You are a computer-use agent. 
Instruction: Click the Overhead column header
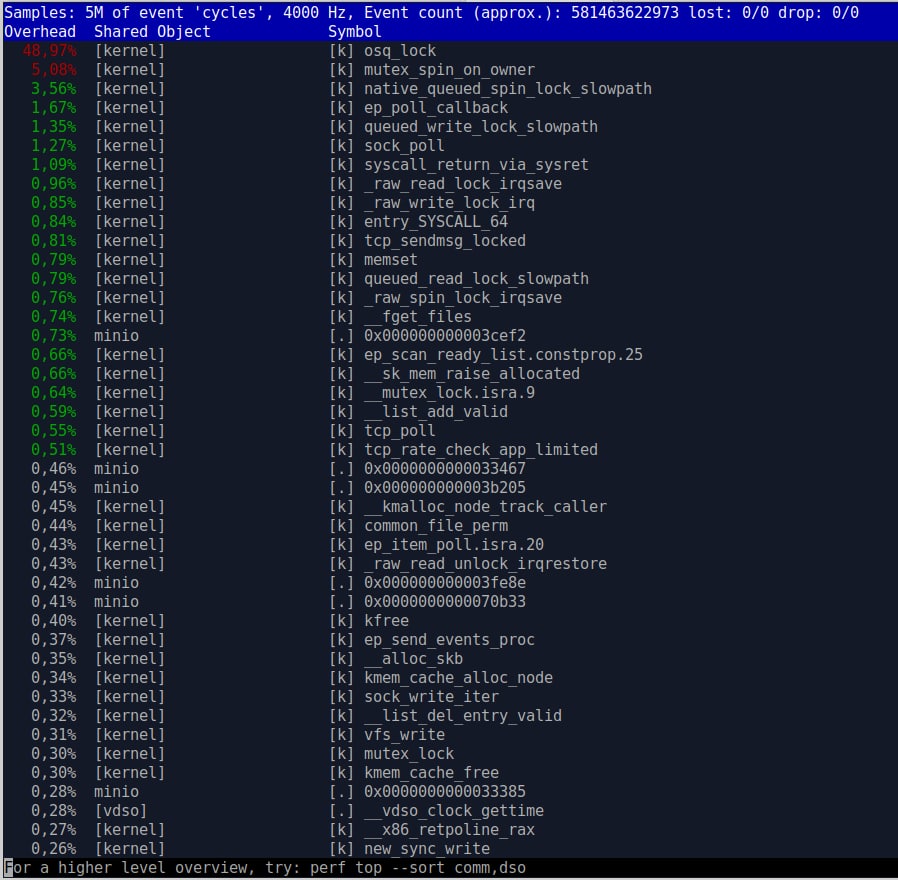pos(40,31)
